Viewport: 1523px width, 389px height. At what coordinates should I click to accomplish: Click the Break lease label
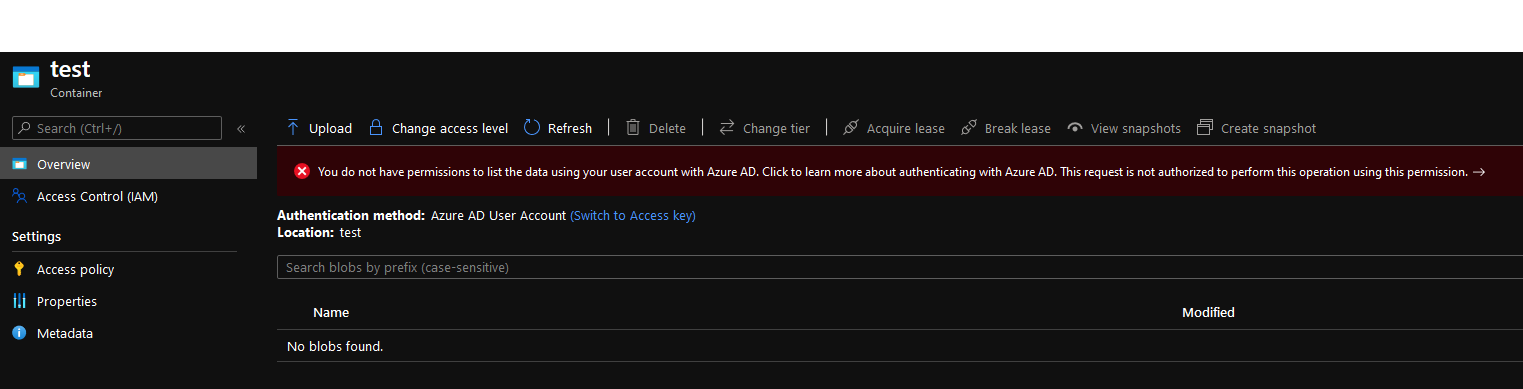pos(1018,128)
